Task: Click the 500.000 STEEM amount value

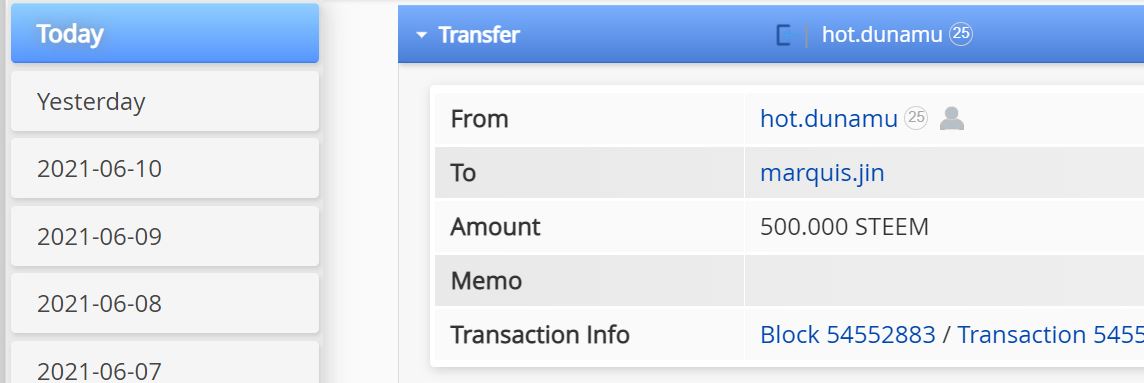Action: point(844,227)
